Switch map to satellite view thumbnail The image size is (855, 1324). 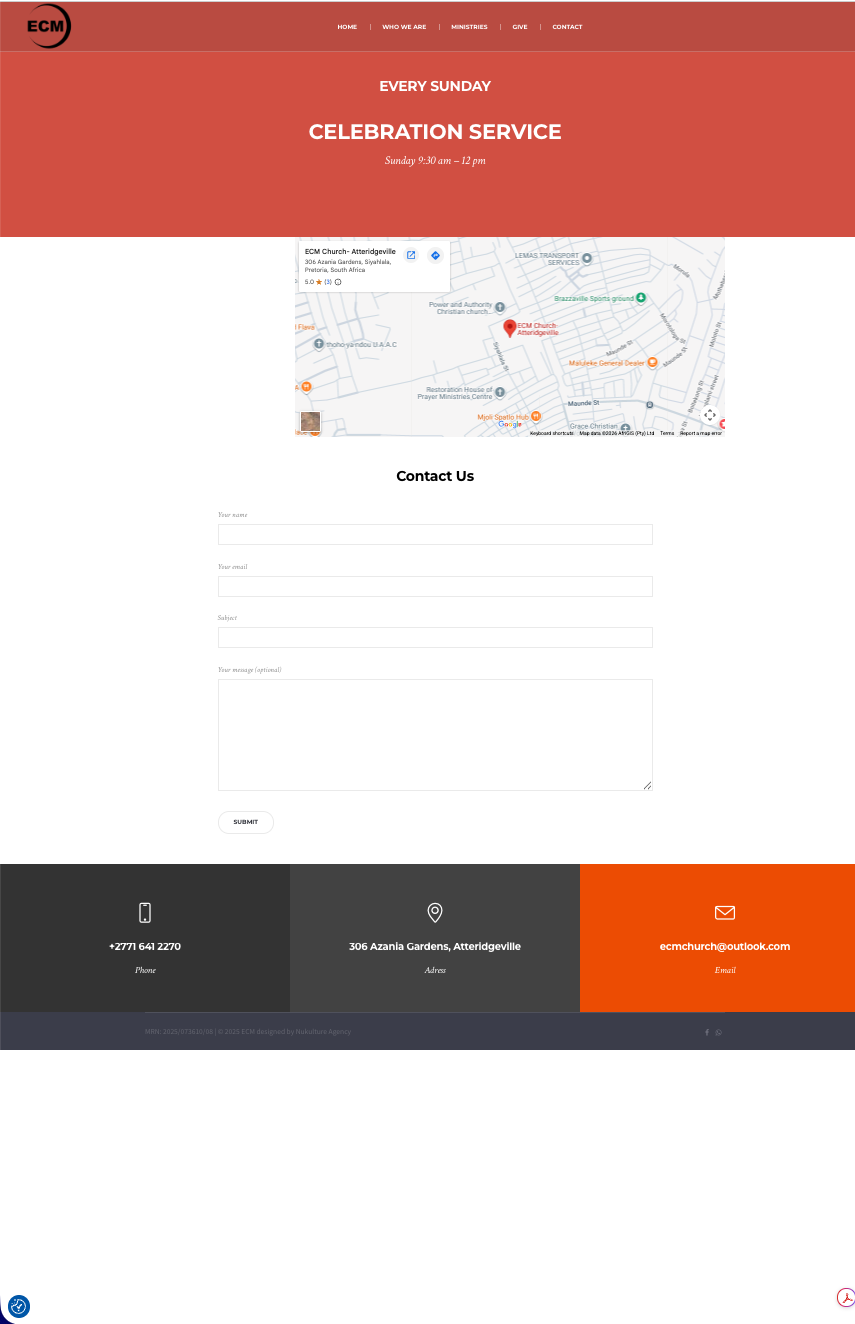(311, 421)
